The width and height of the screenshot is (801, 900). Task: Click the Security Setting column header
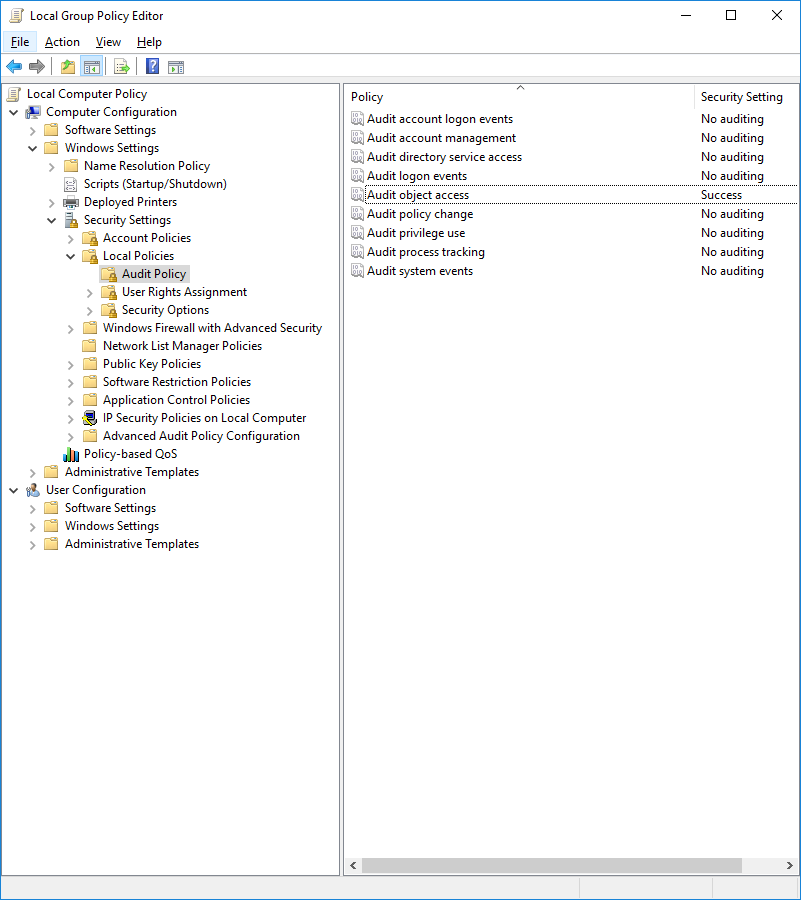click(741, 97)
